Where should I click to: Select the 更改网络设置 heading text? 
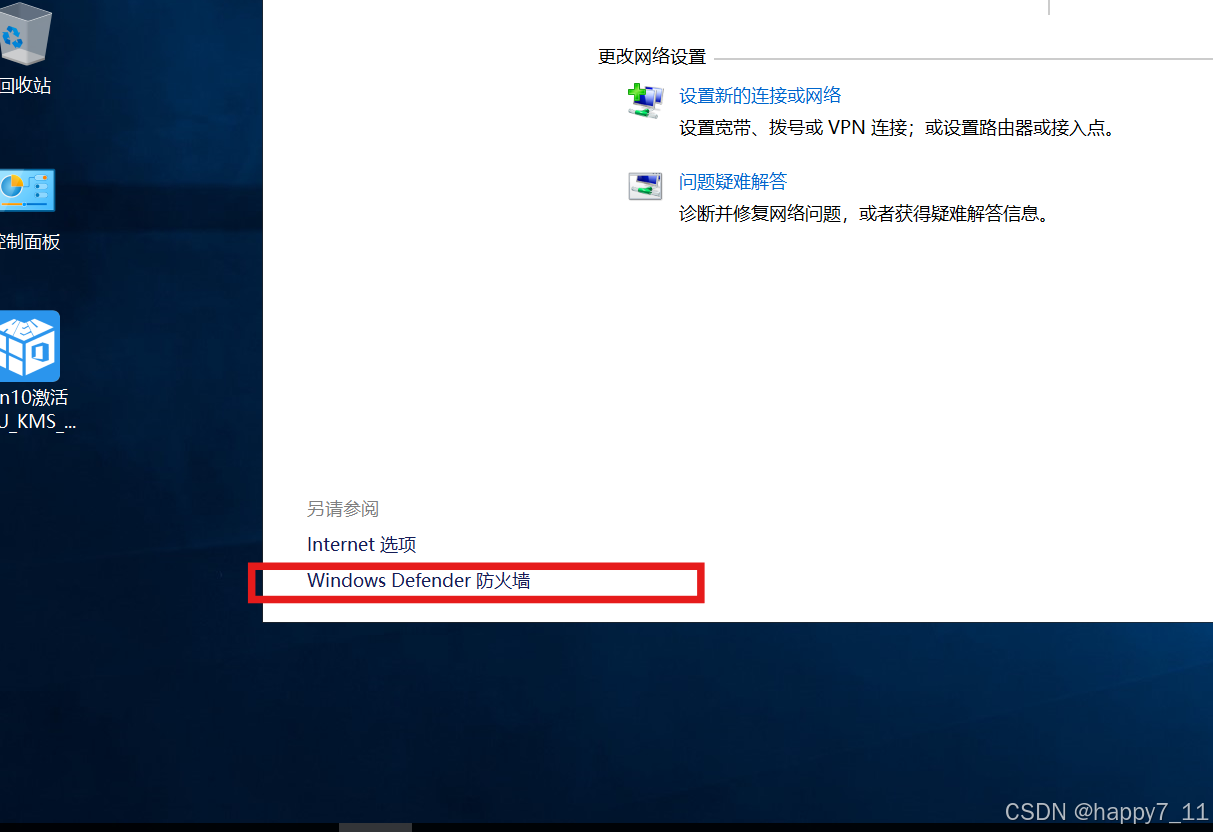click(652, 57)
